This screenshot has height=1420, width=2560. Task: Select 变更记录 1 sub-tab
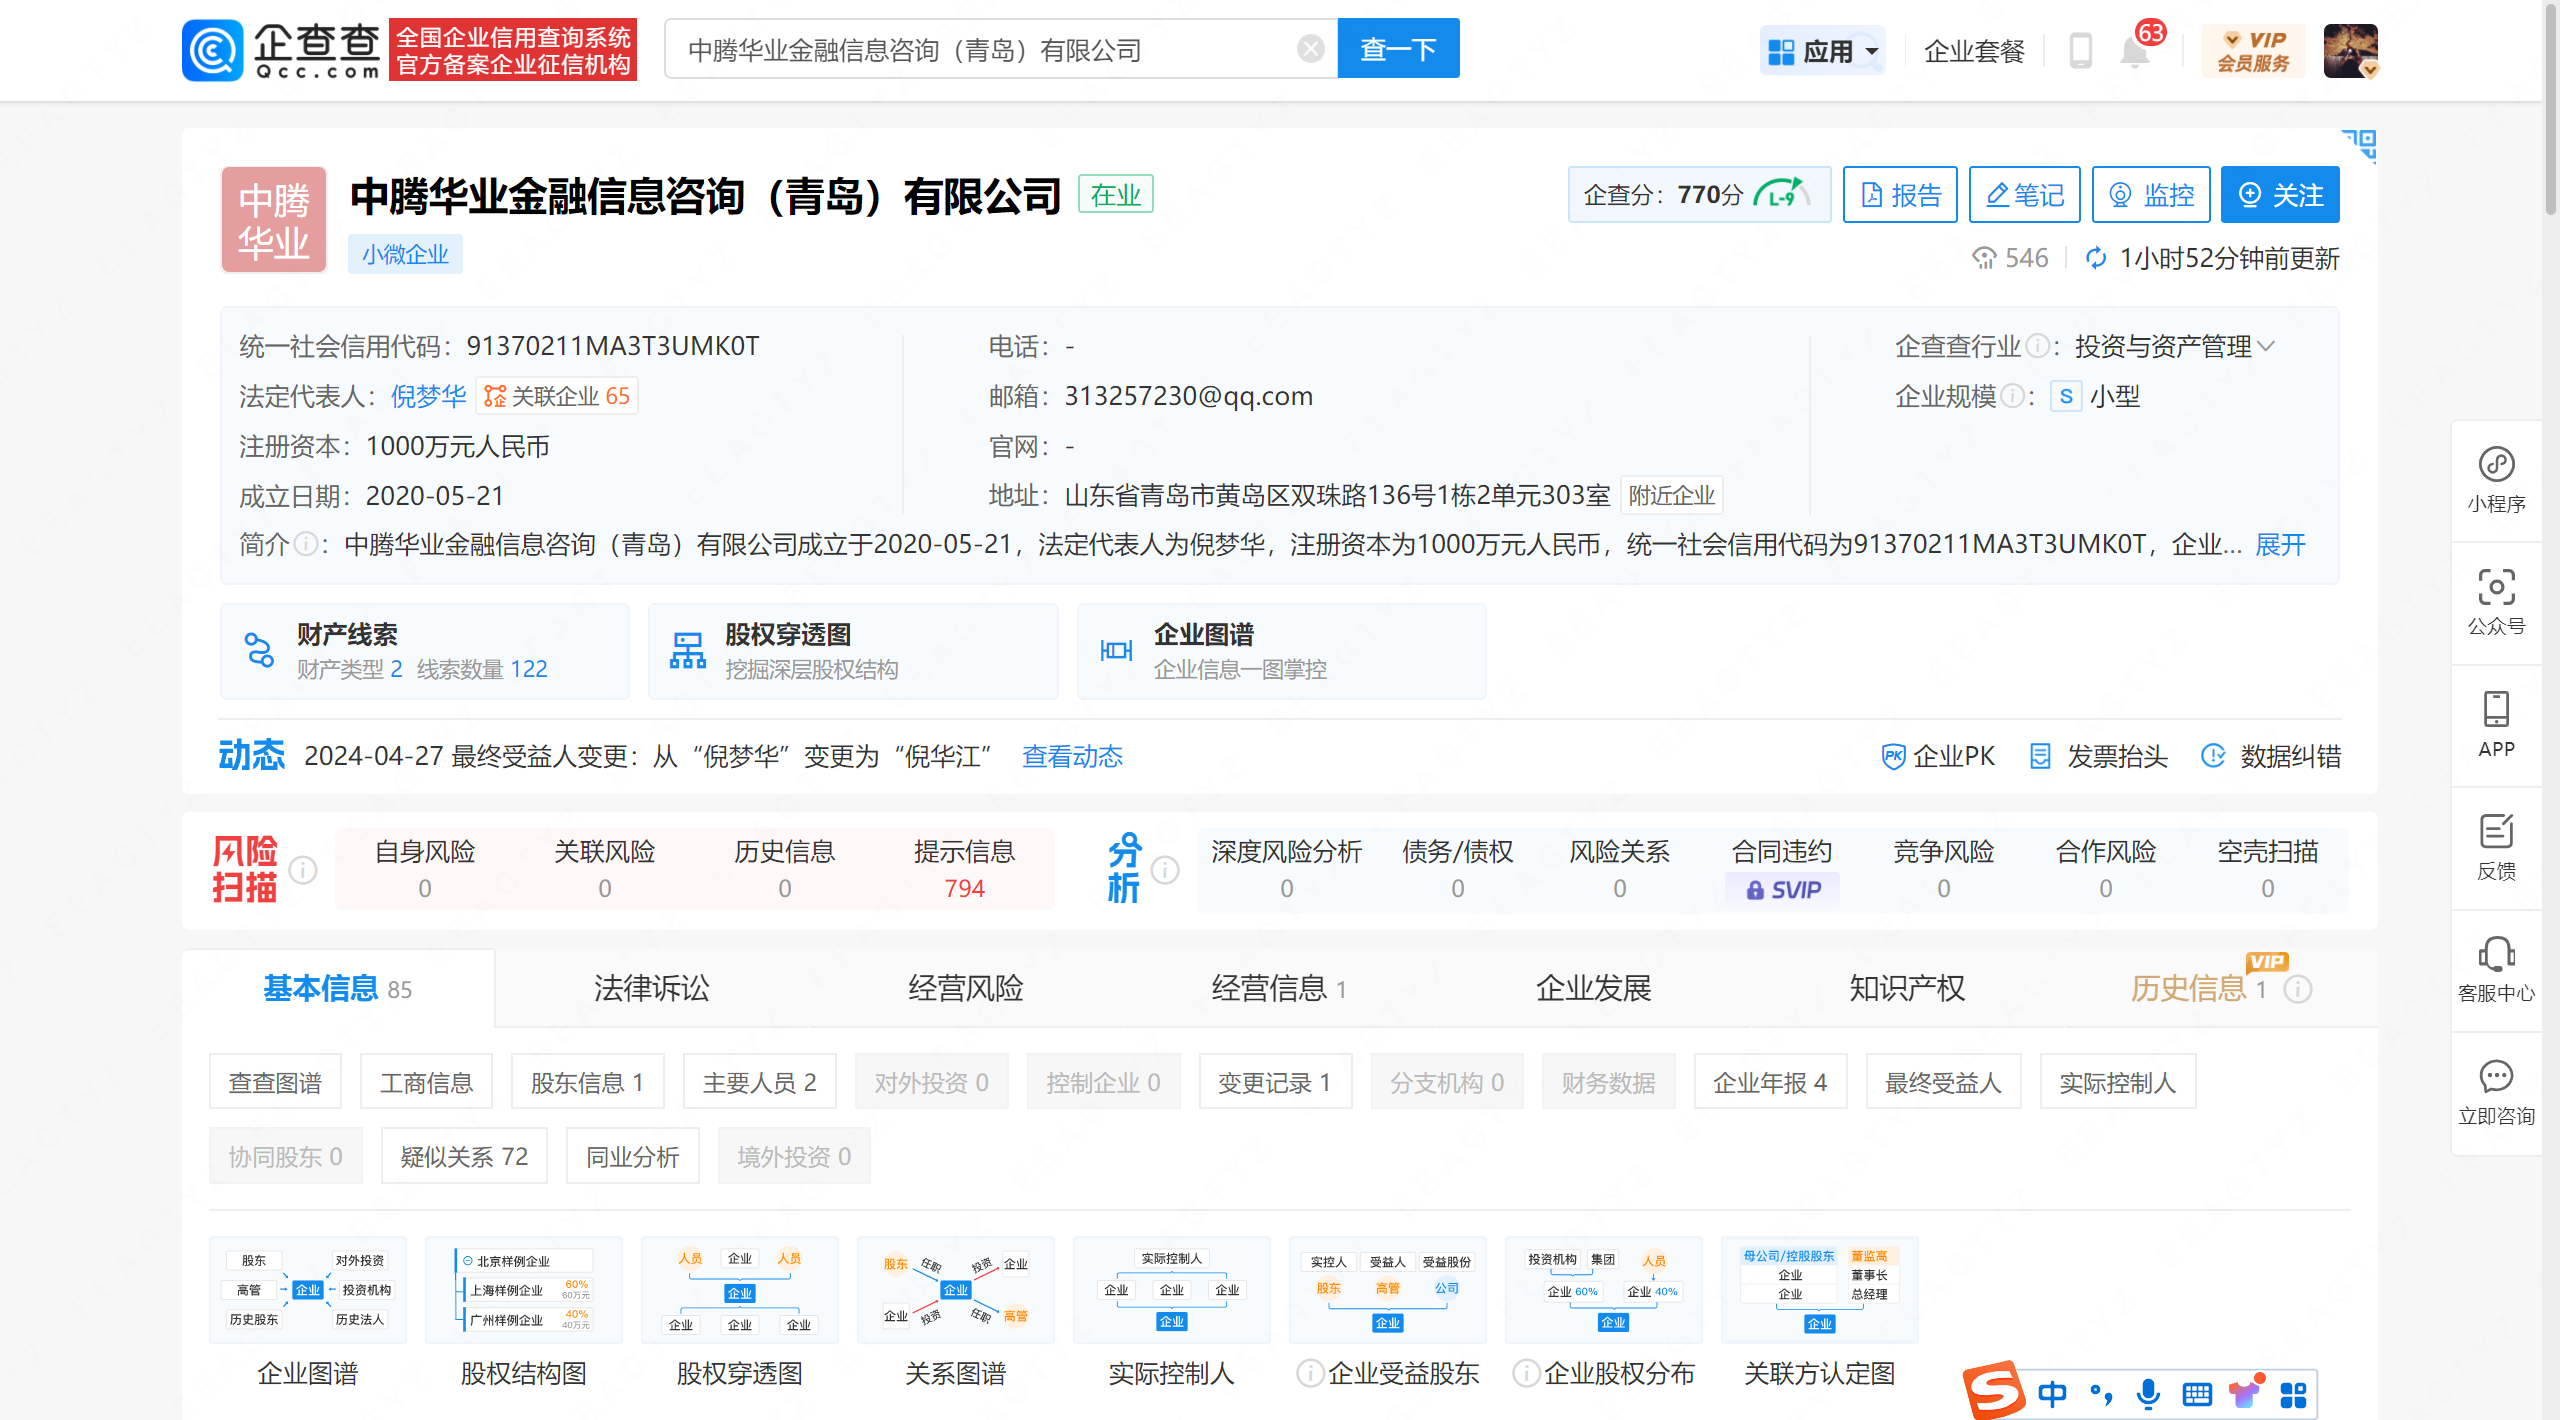coord(1275,1082)
